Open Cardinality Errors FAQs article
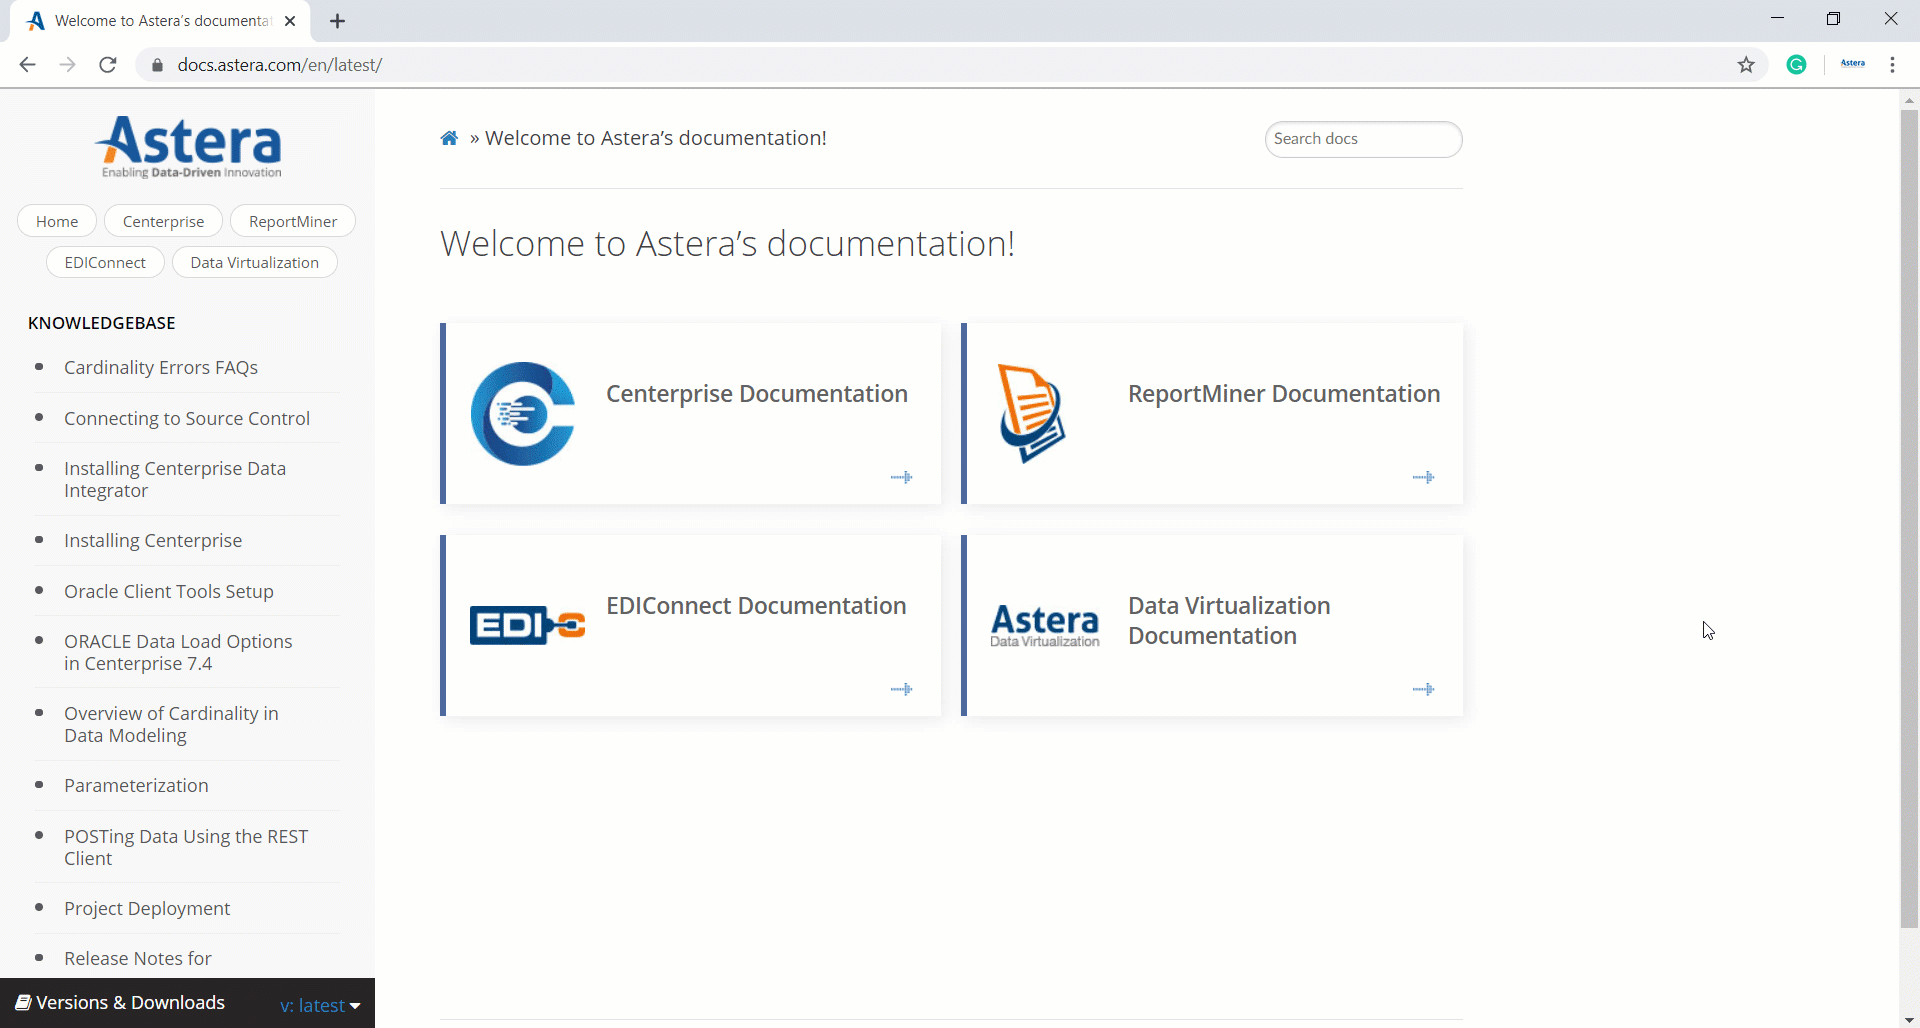Image resolution: width=1920 pixels, height=1028 pixels. click(161, 368)
